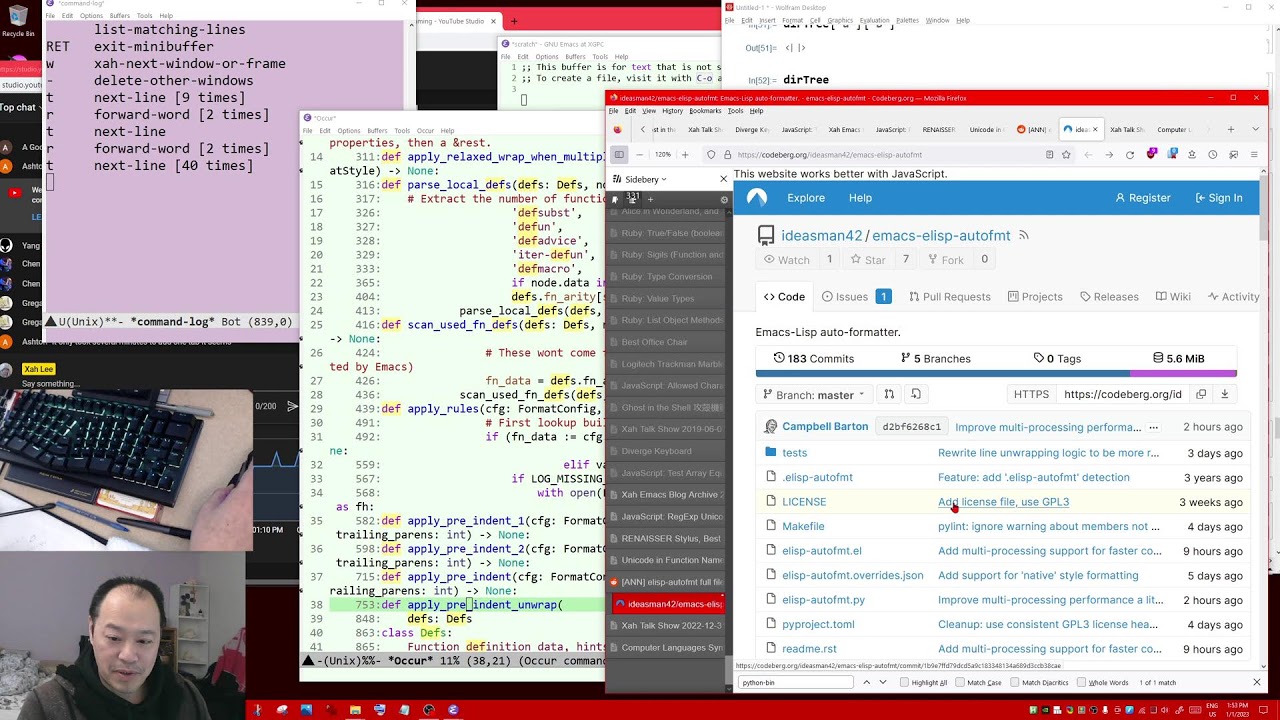Select HTTPS clone protocol button
The image size is (1280, 720).
pyautogui.click(x=1031, y=394)
